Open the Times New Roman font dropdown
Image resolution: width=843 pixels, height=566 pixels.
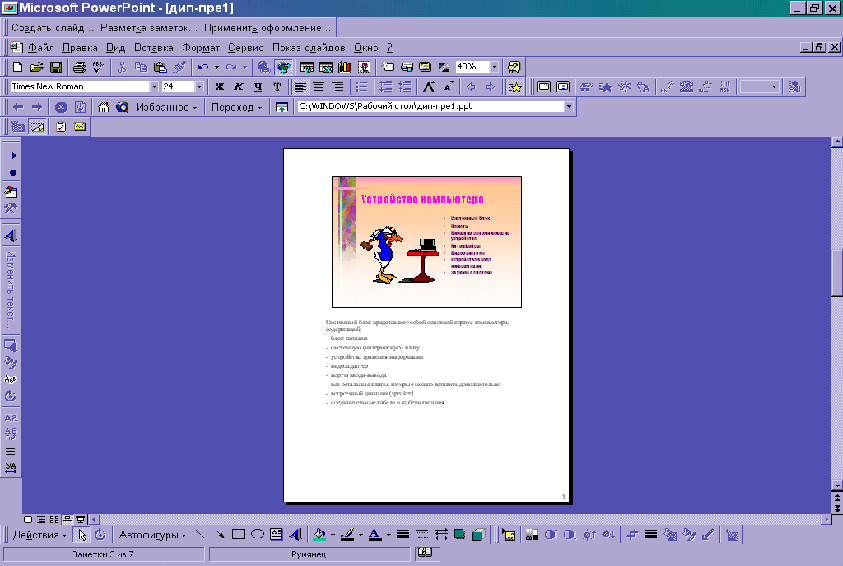coord(152,87)
